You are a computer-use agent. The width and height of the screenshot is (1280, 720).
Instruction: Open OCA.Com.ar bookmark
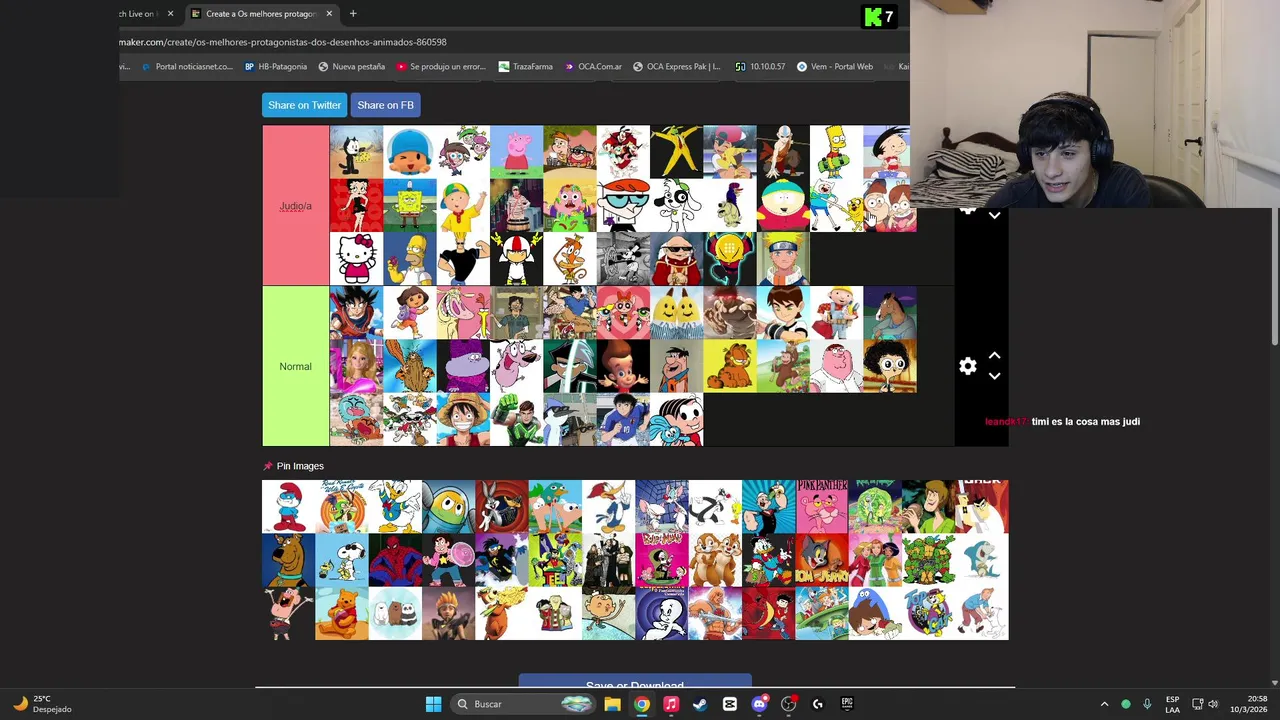pyautogui.click(x=593, y=67)
